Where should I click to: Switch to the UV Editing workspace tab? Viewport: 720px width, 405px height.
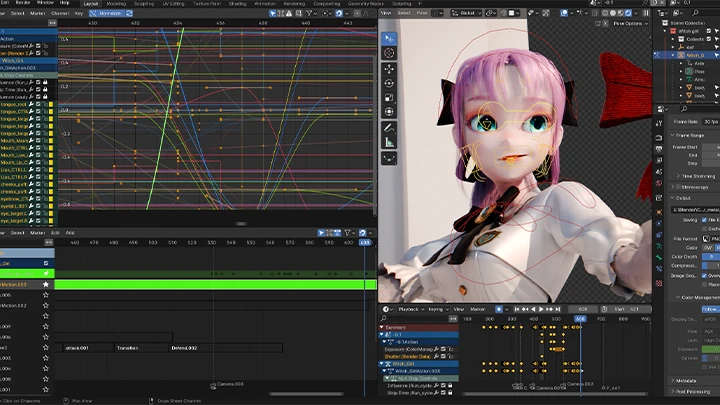click(173, 4)
